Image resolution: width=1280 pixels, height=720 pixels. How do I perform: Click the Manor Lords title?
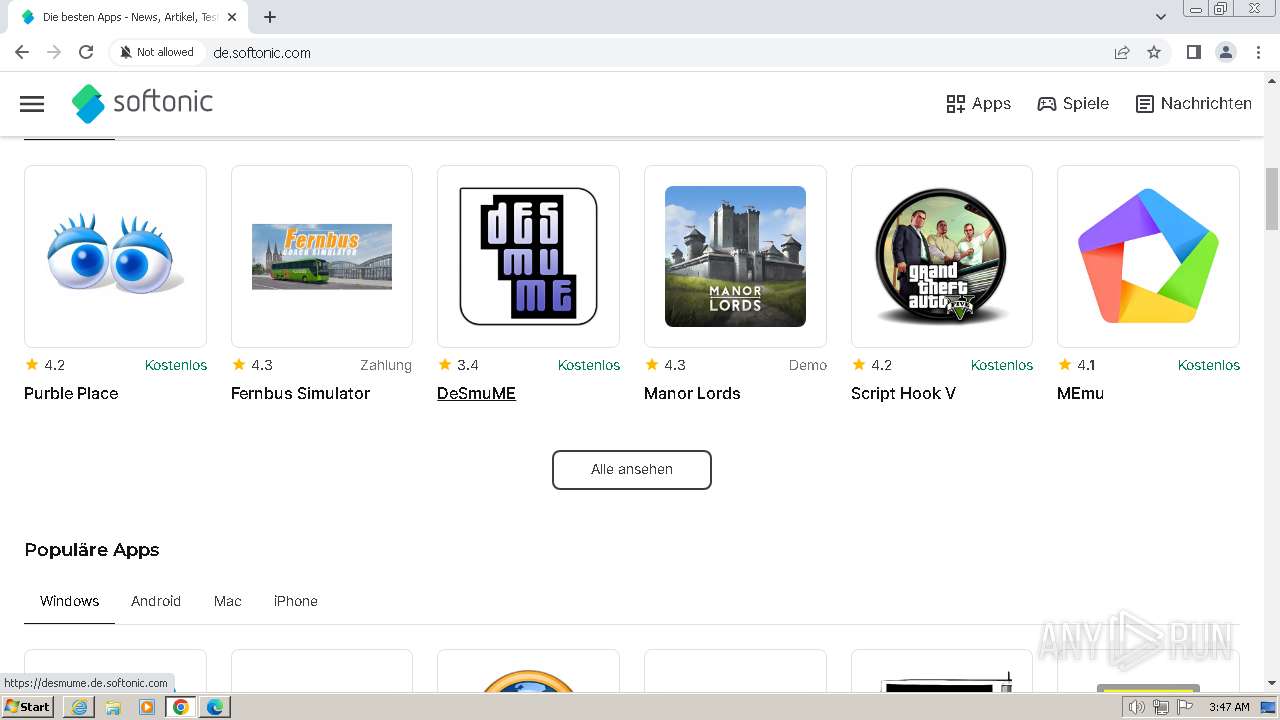click(x=692, y=393)
